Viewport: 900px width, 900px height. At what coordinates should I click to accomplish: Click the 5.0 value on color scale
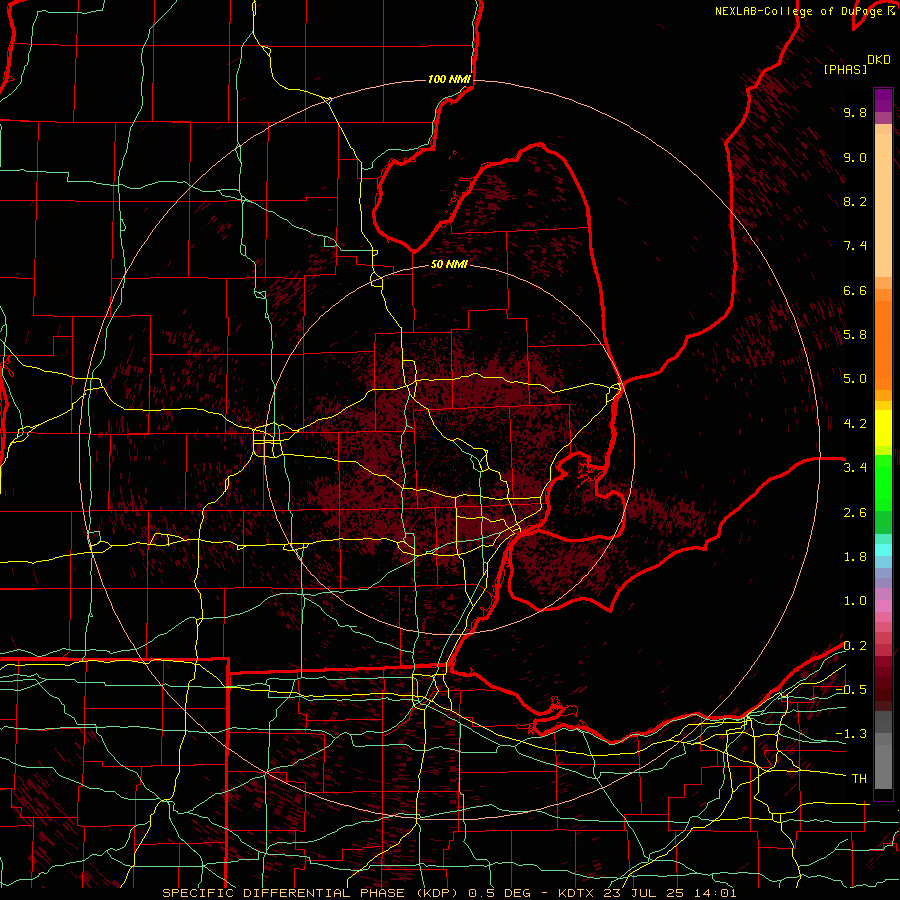(x=855, y=379)
